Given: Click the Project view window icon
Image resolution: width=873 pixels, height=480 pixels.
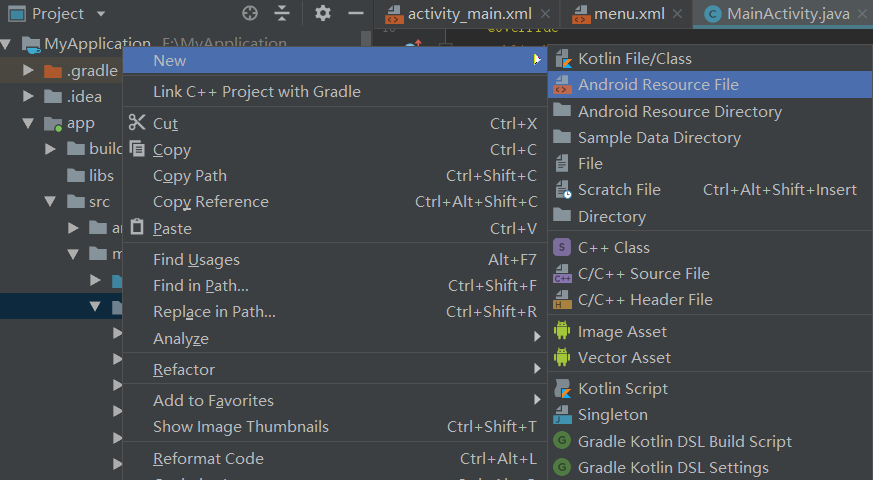Looking at the screenshot, I should [16, 13].
